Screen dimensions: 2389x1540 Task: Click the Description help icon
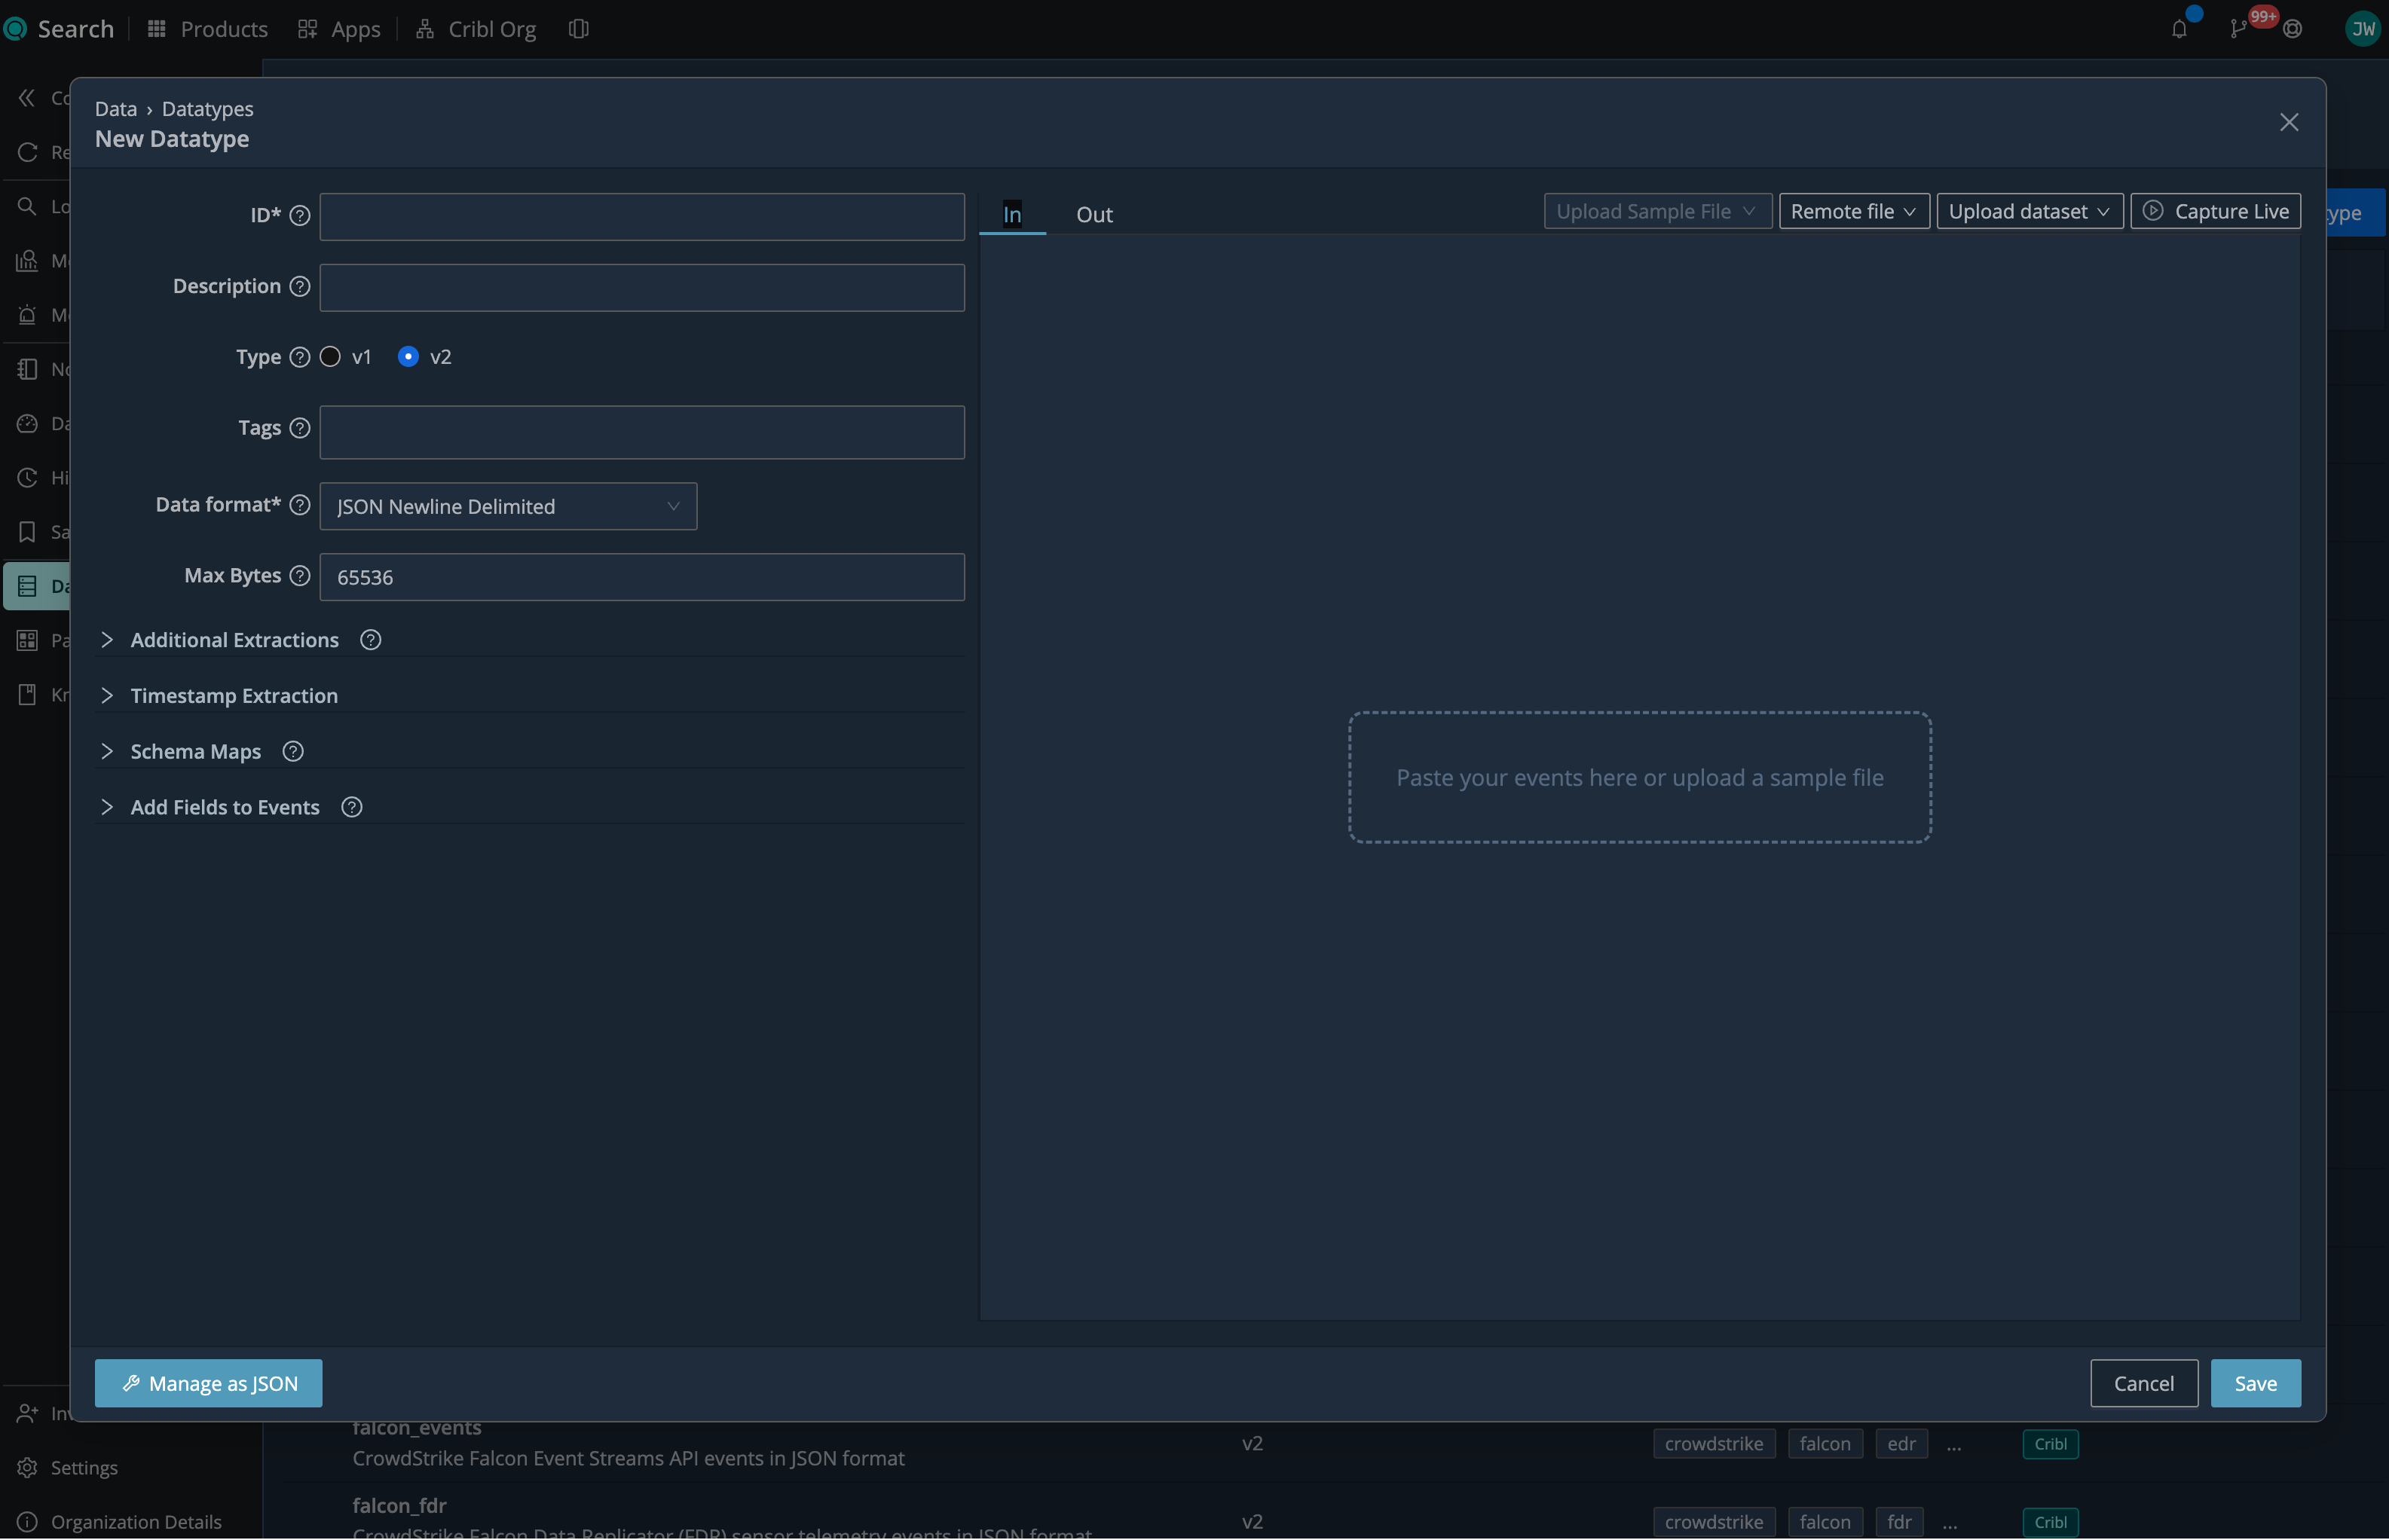coord(299,287)
